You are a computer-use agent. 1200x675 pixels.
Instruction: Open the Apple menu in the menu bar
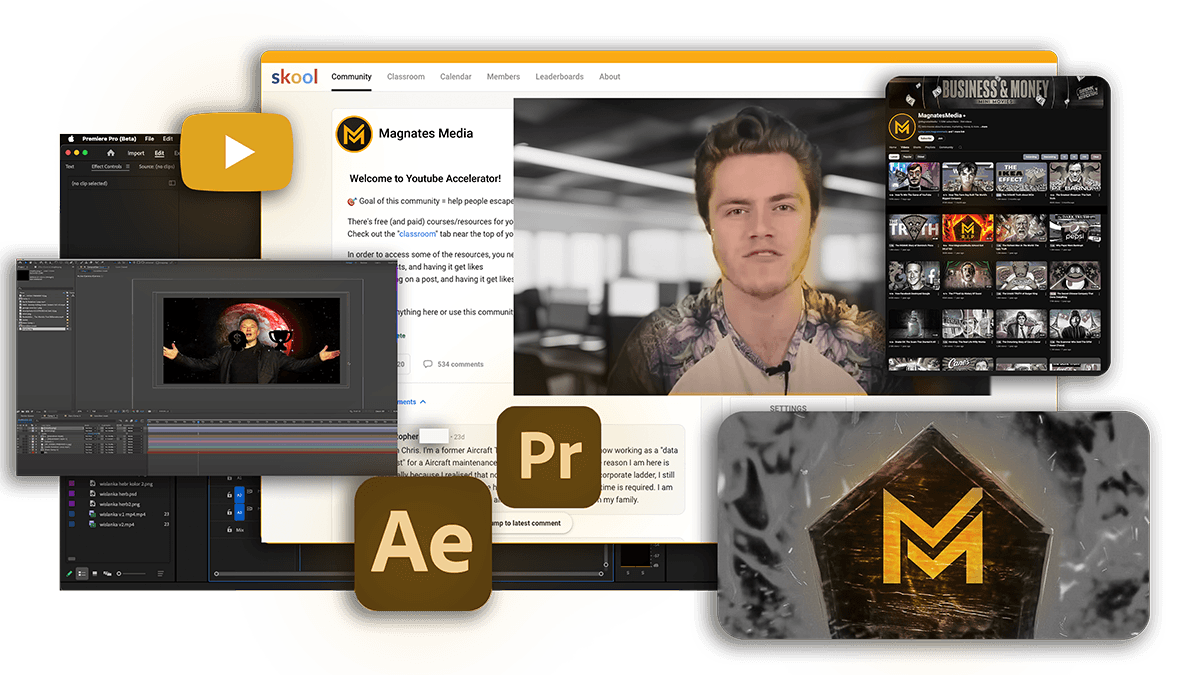(x=71, y=139)
